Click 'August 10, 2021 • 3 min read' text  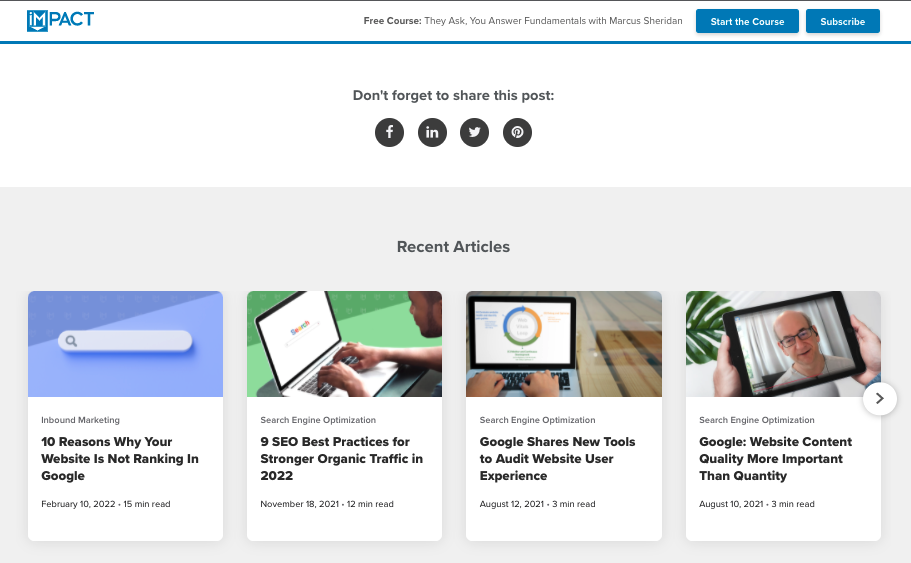(756, 504)
